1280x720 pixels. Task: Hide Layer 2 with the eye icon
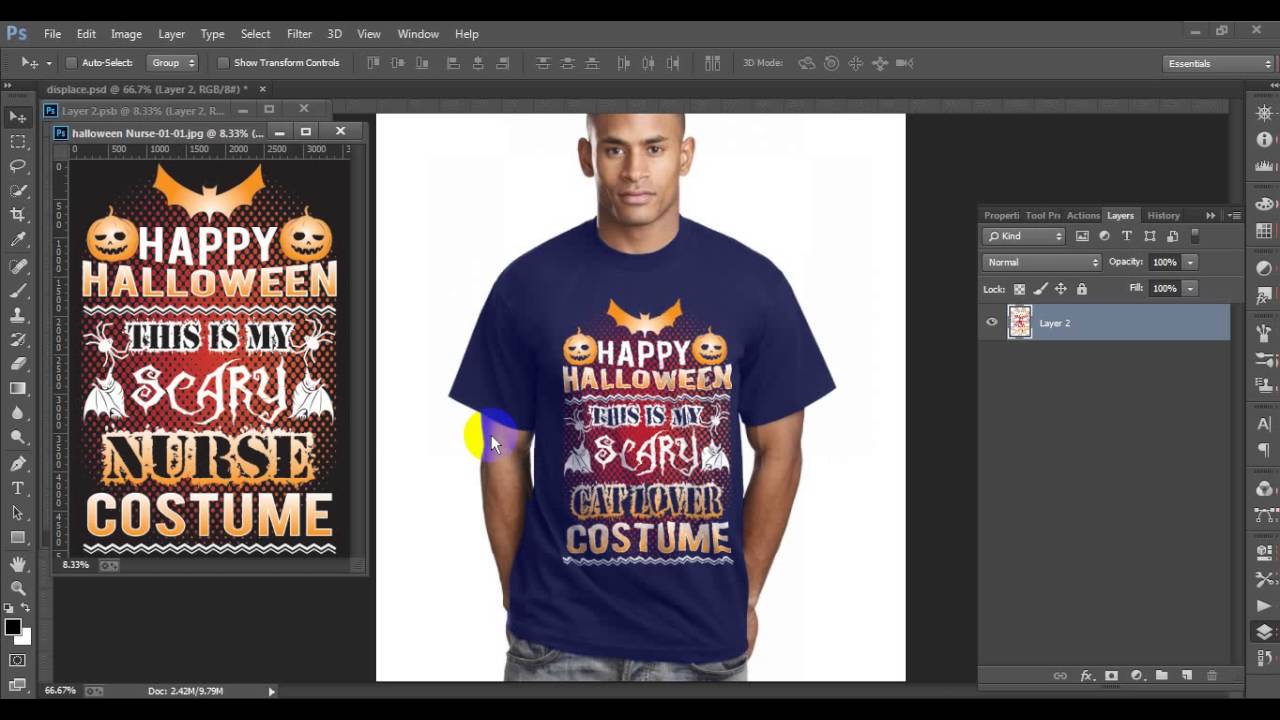[992, 322]
